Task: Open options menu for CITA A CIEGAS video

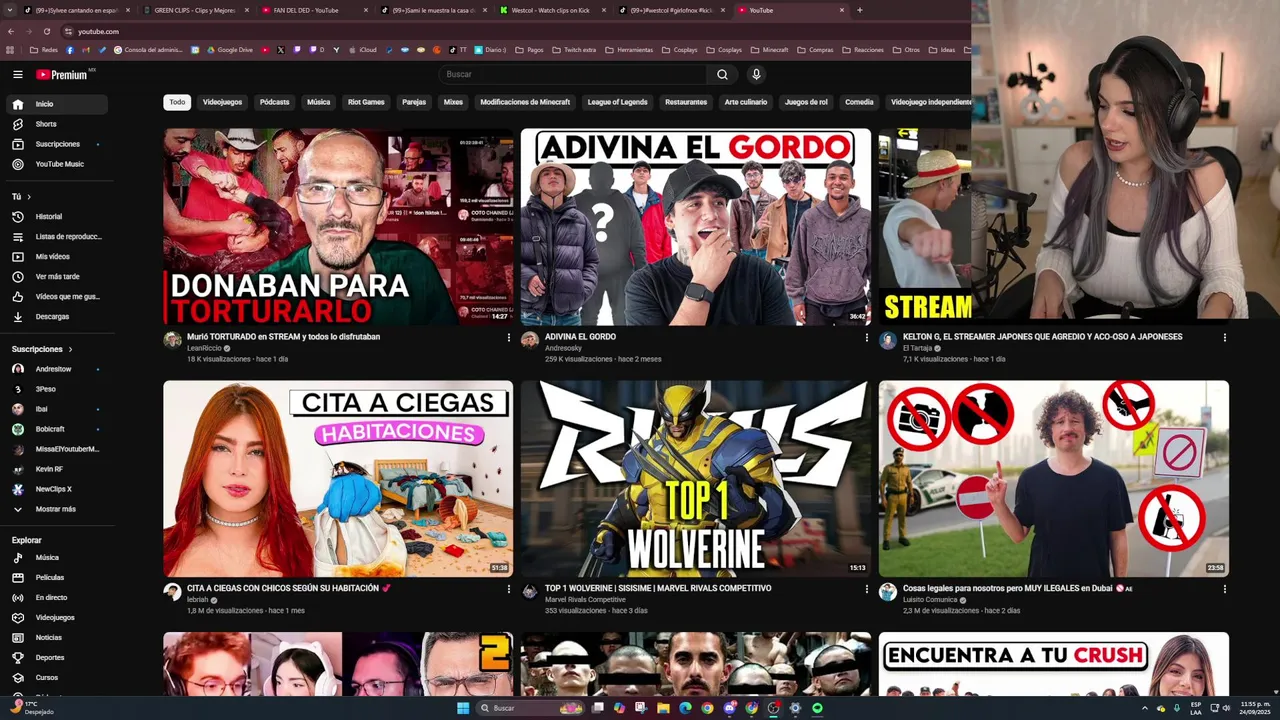Action: click(508, 589)
